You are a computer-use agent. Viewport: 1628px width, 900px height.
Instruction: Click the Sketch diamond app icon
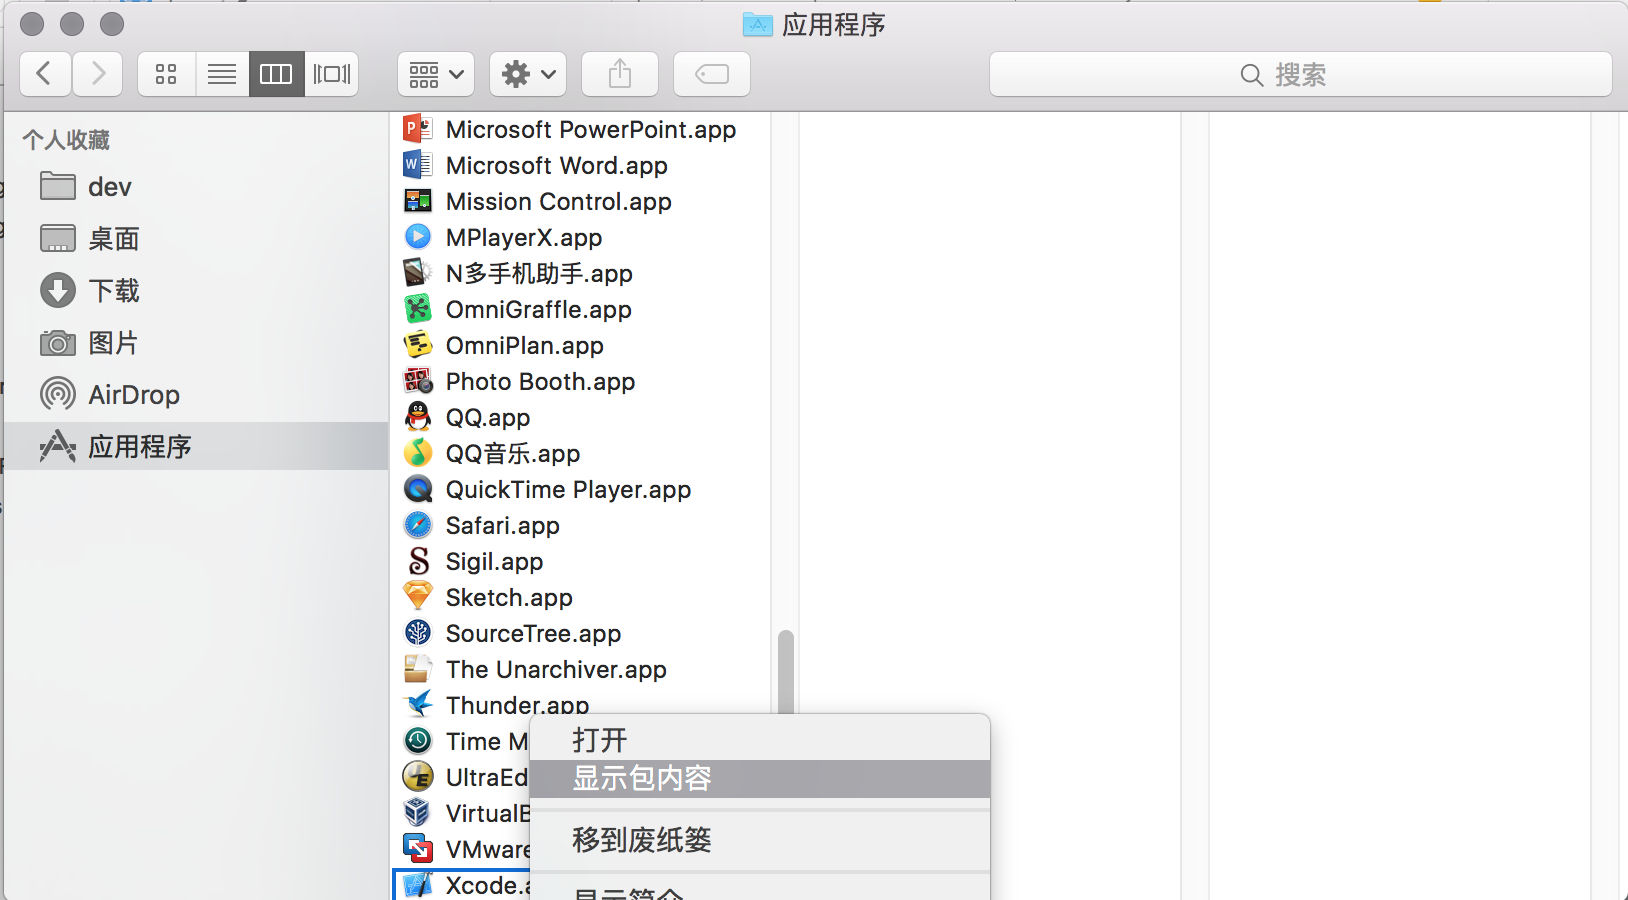point(417,597)
